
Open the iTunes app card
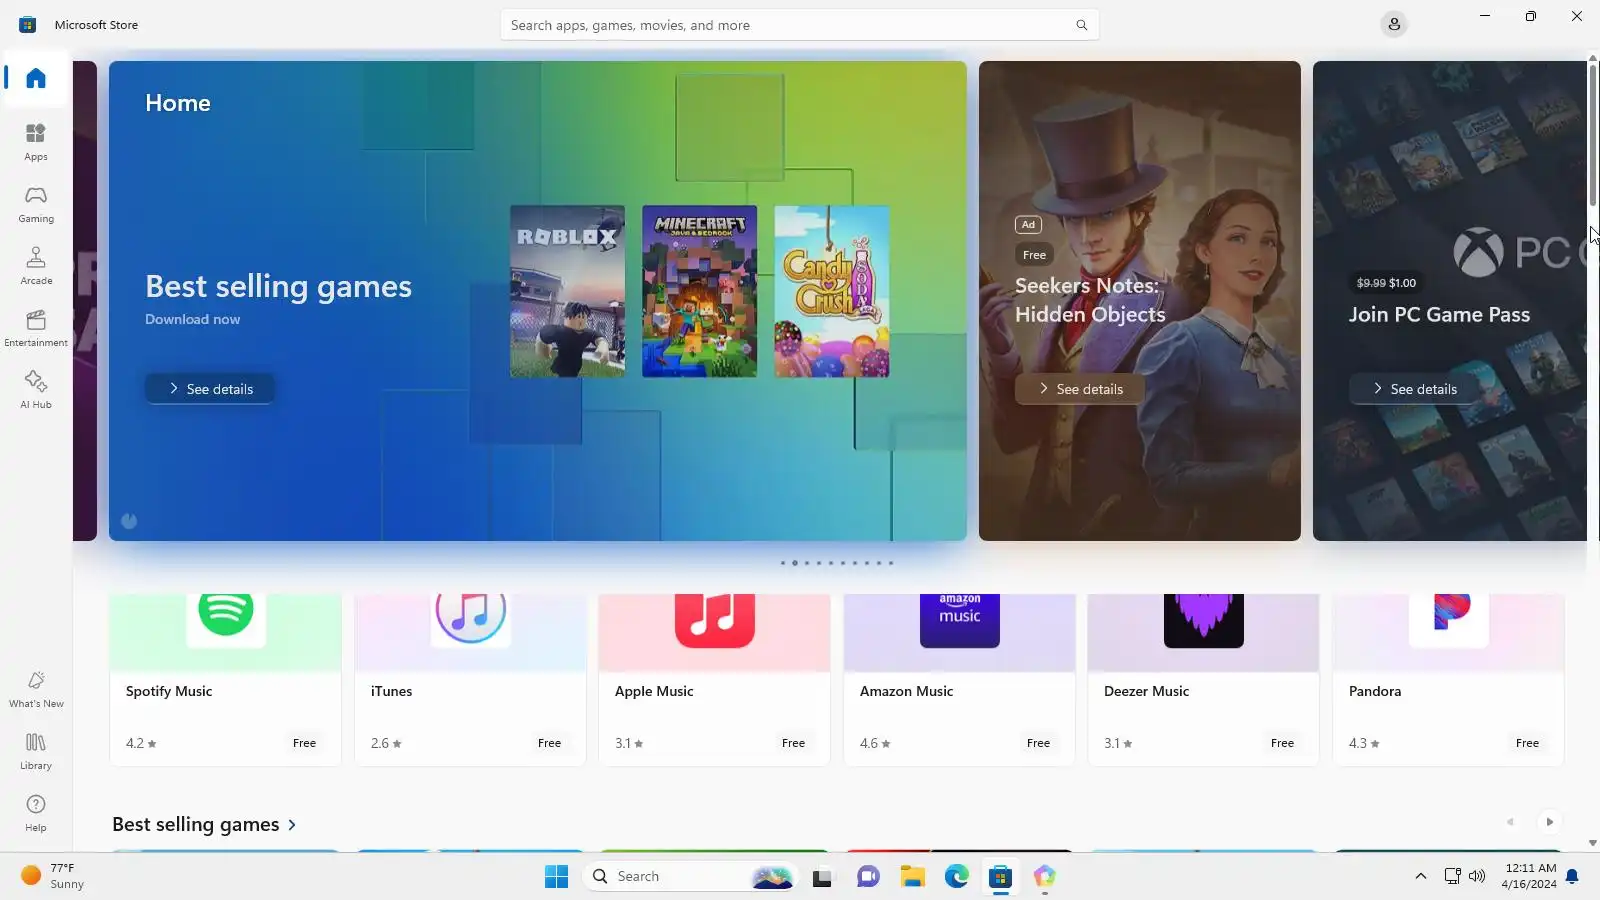(470, 680)
